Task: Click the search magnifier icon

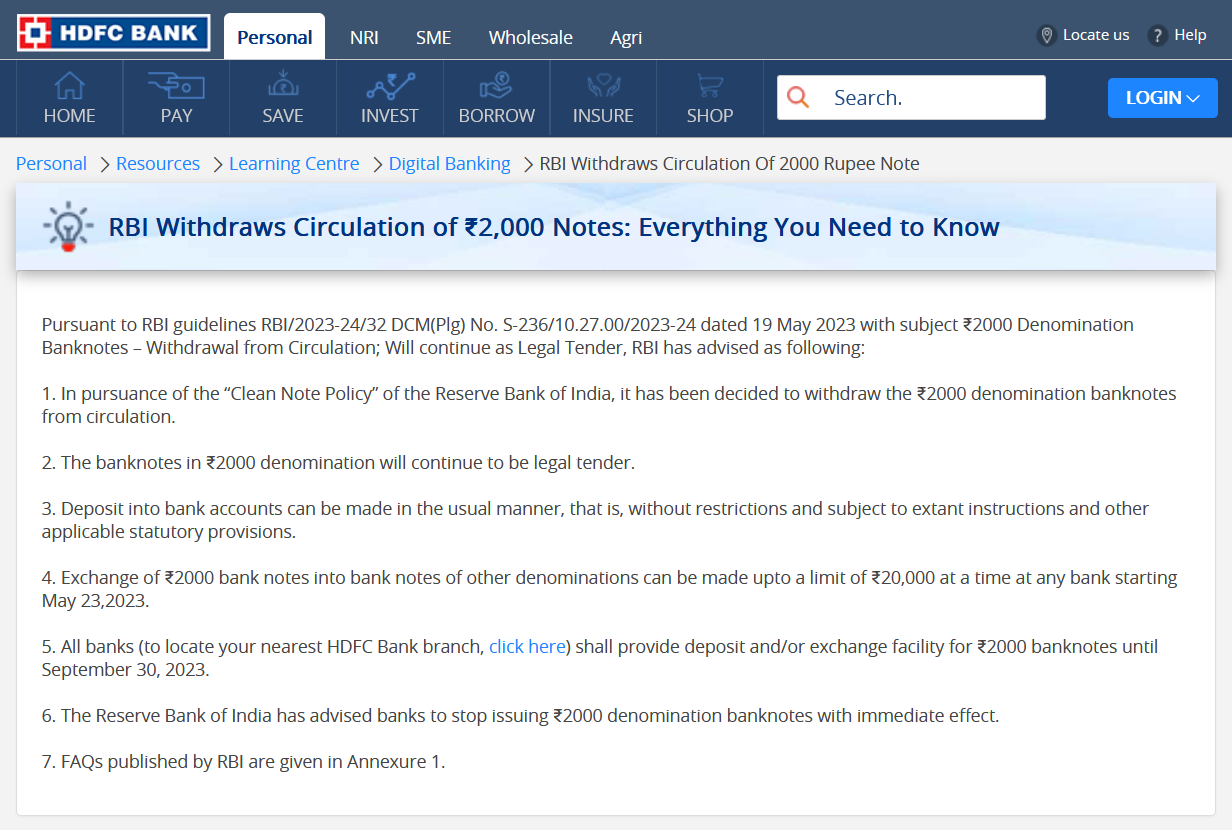Action: pyautogui.click(x=798, y=98)
